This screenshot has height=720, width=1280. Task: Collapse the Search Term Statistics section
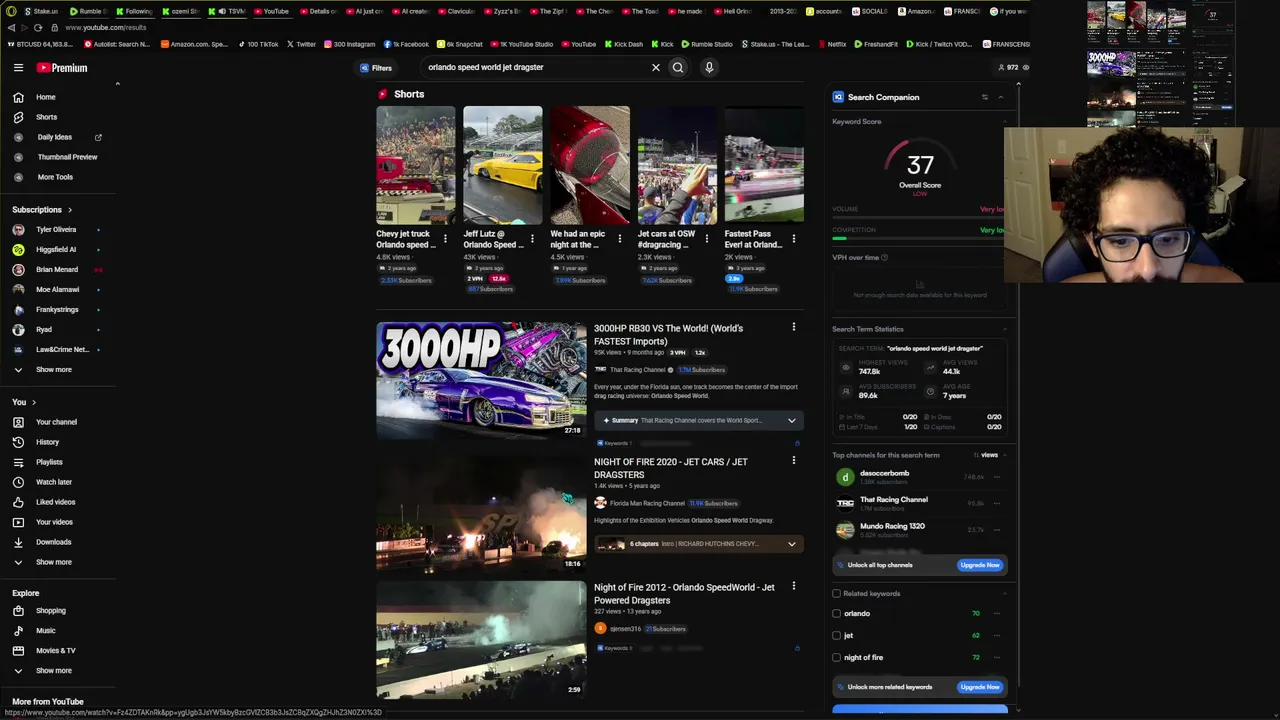(1004, 329)
